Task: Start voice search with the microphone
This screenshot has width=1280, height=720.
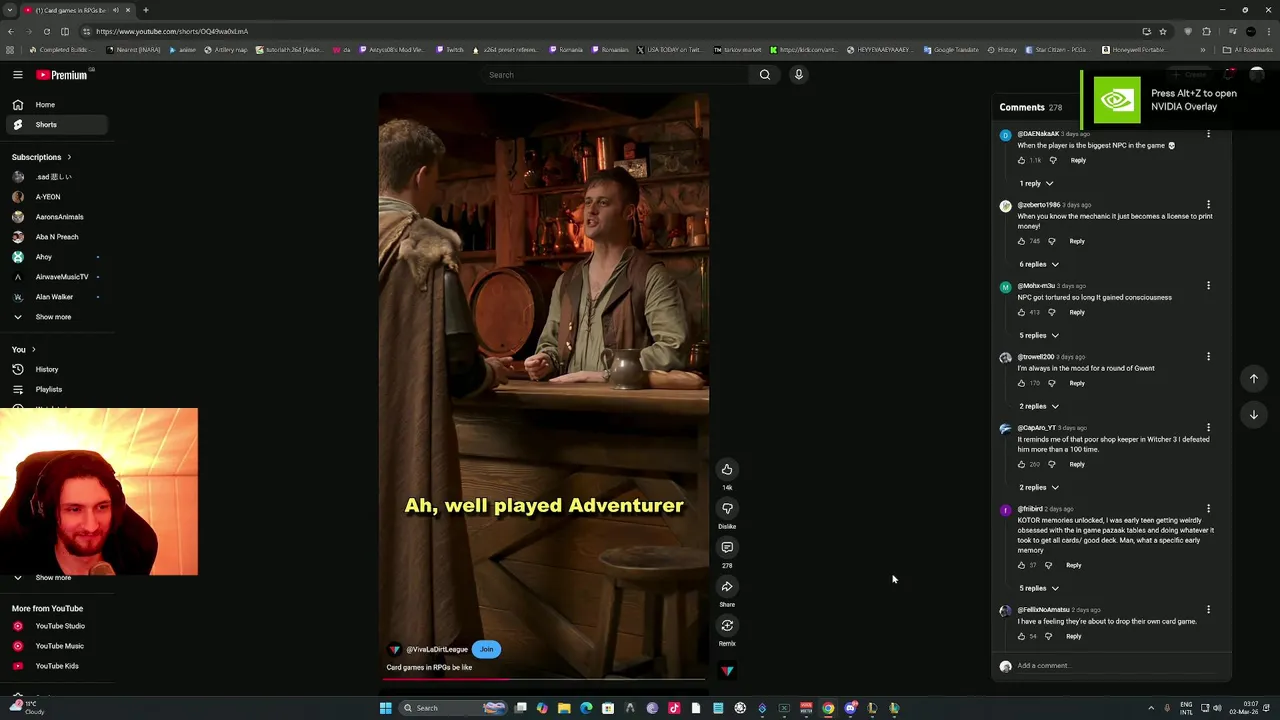Action: coord(798,75)
